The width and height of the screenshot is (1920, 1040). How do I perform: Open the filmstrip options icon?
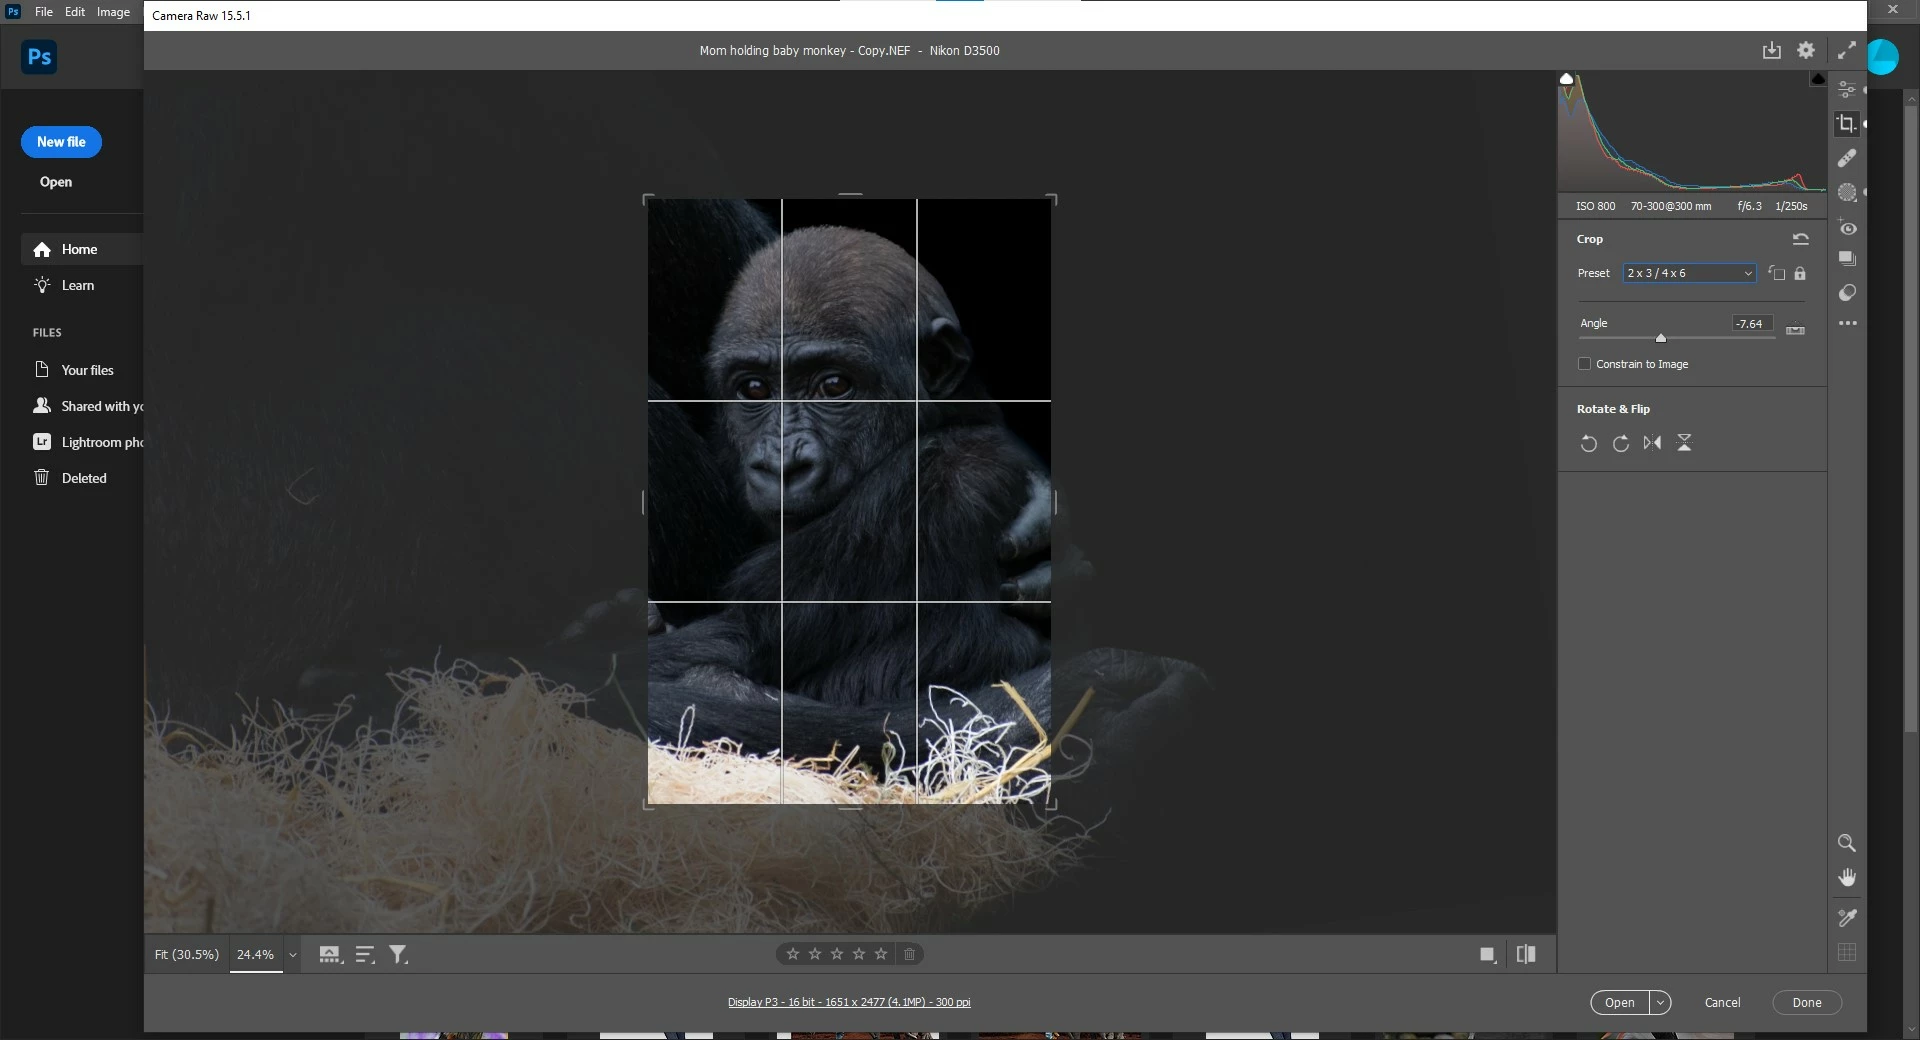(x=330, y=955)
